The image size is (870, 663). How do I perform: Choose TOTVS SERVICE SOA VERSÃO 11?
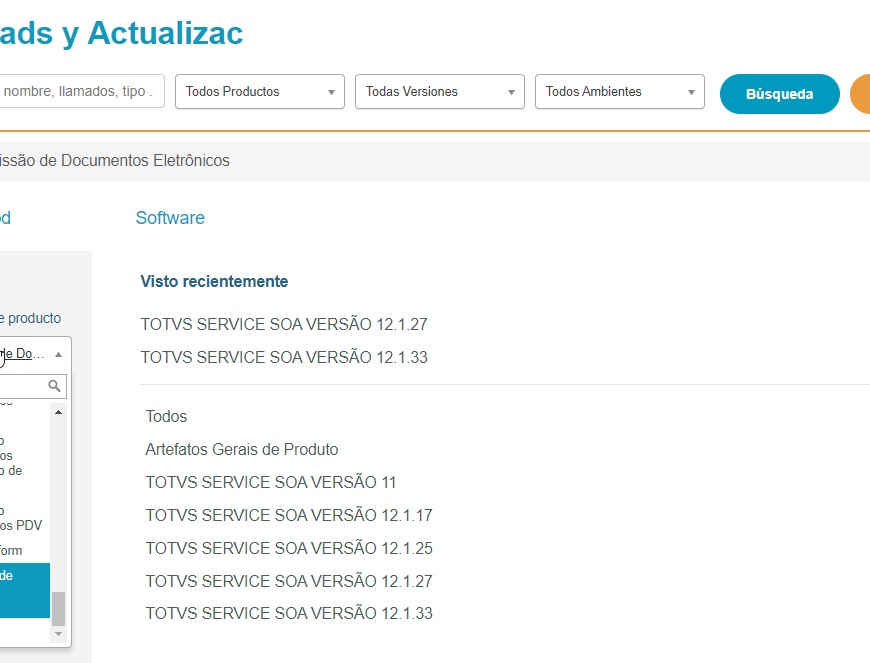coord(271,483)
